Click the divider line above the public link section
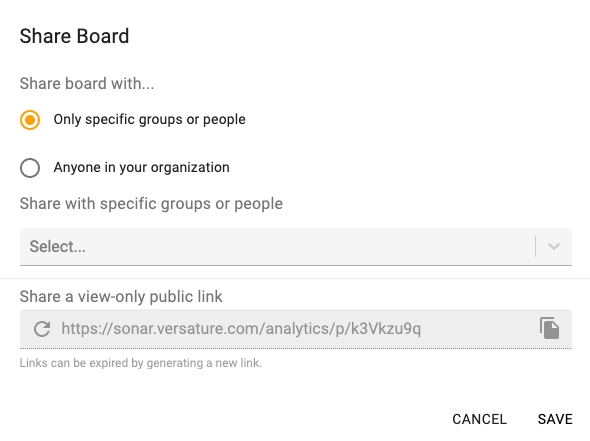 point(295,279)
